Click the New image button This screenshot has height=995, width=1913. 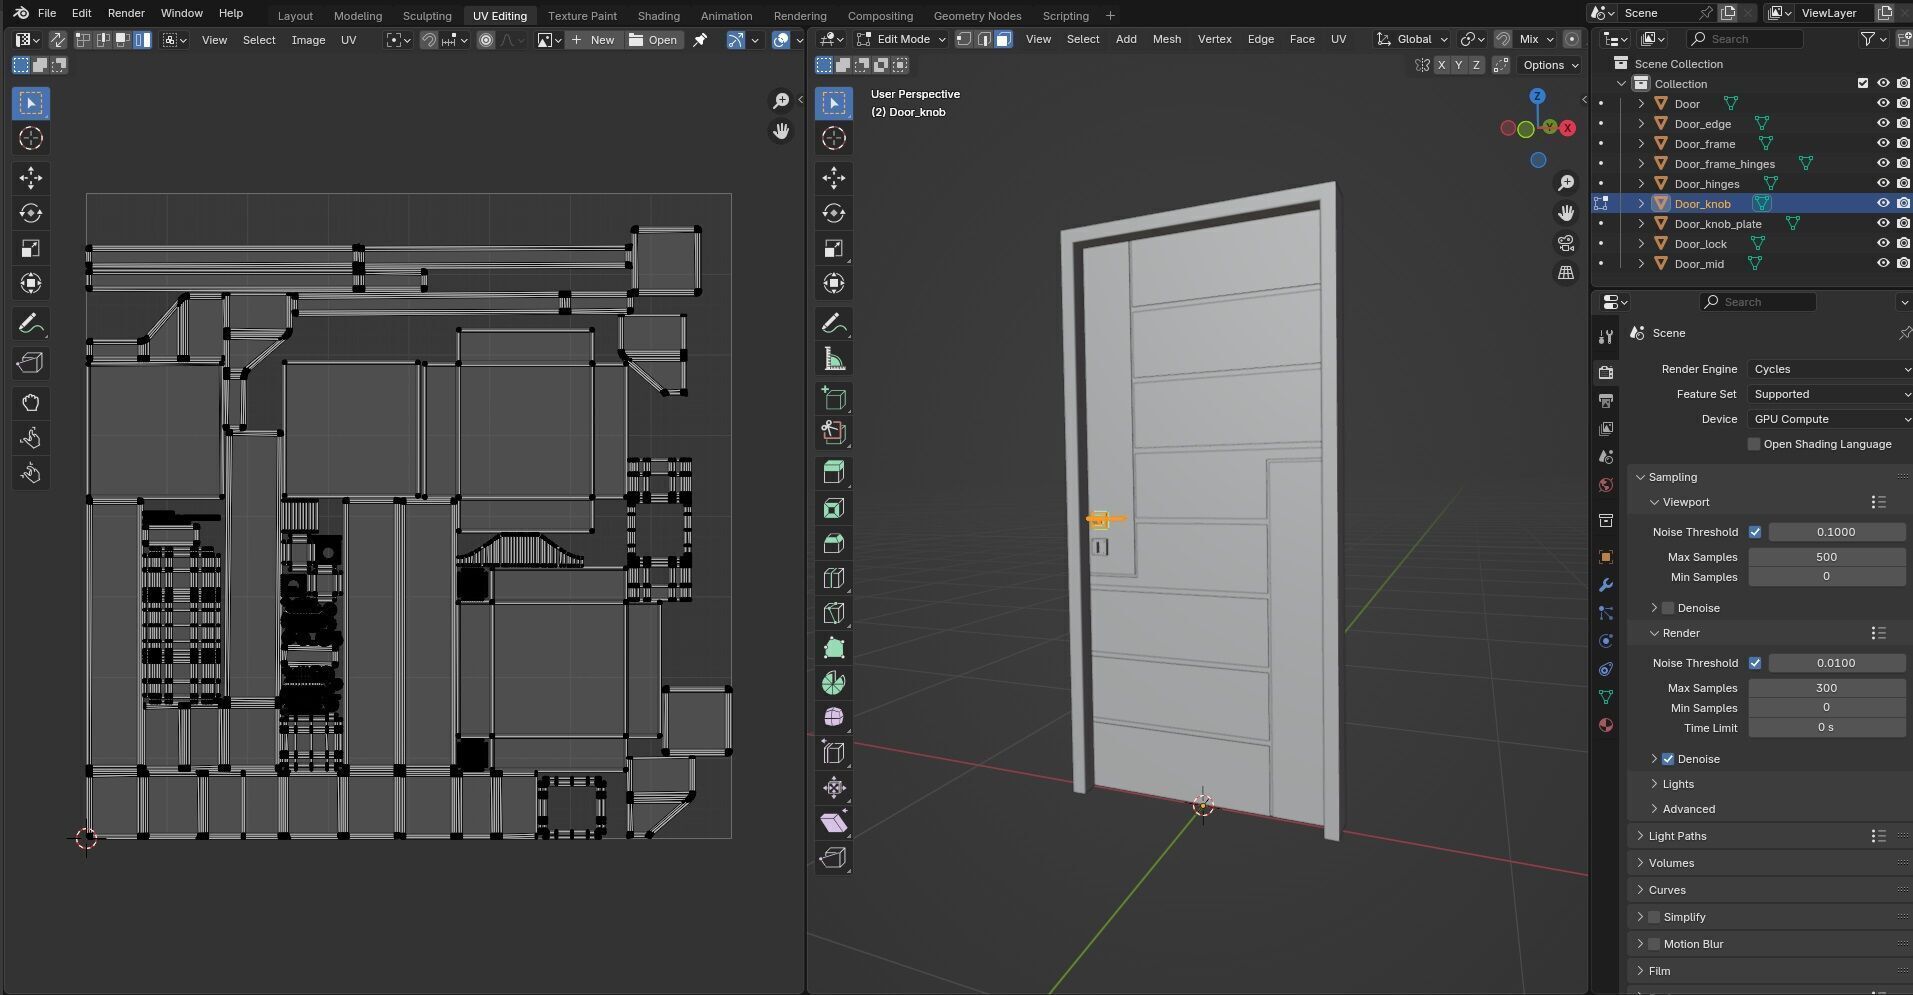click(x=592, y=40)
